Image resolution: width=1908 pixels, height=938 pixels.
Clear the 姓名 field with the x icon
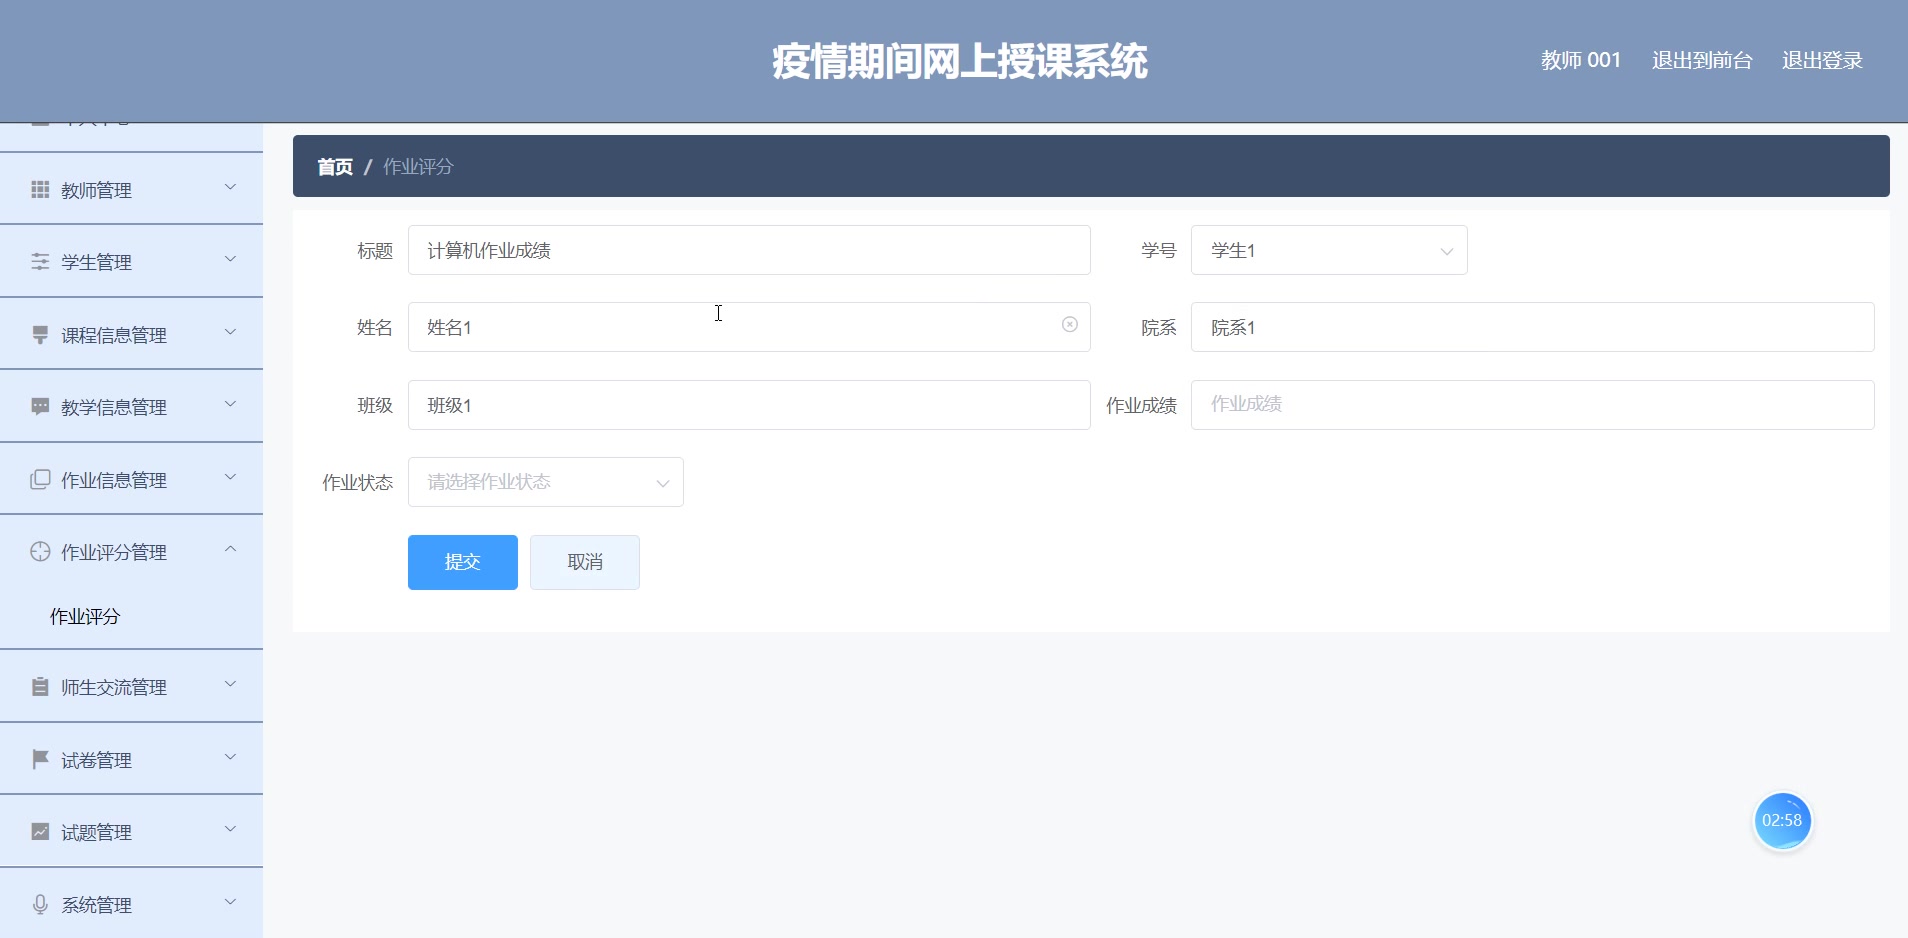(1070, 324)
